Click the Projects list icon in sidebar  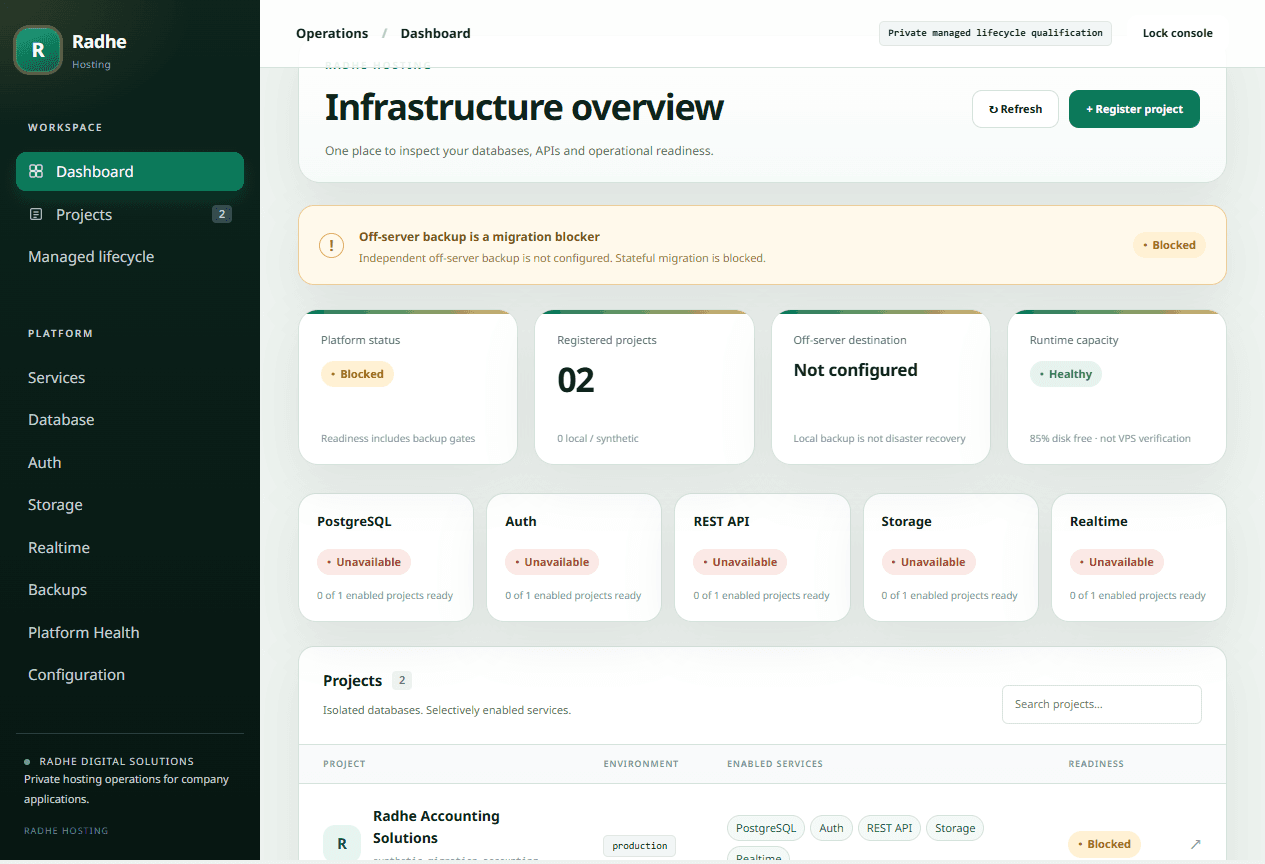(36, 214)
